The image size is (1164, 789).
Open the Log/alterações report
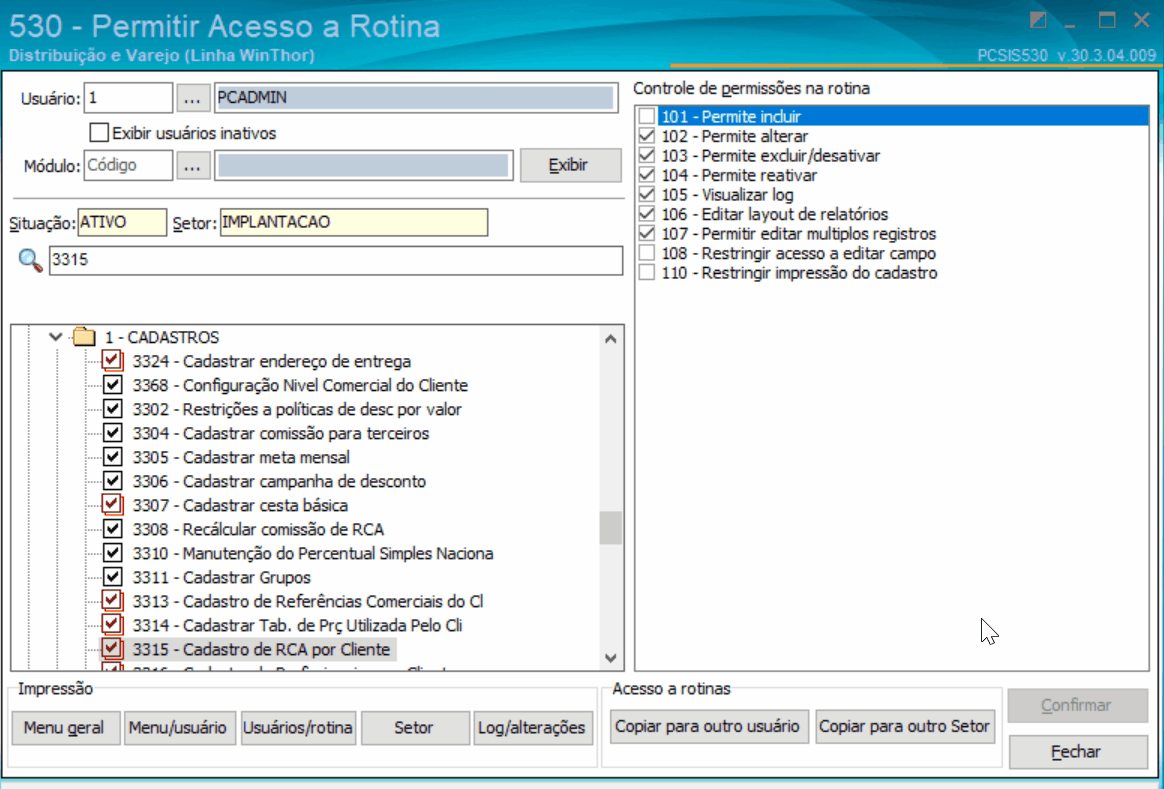pyautogui.click(x=532, y=727)
